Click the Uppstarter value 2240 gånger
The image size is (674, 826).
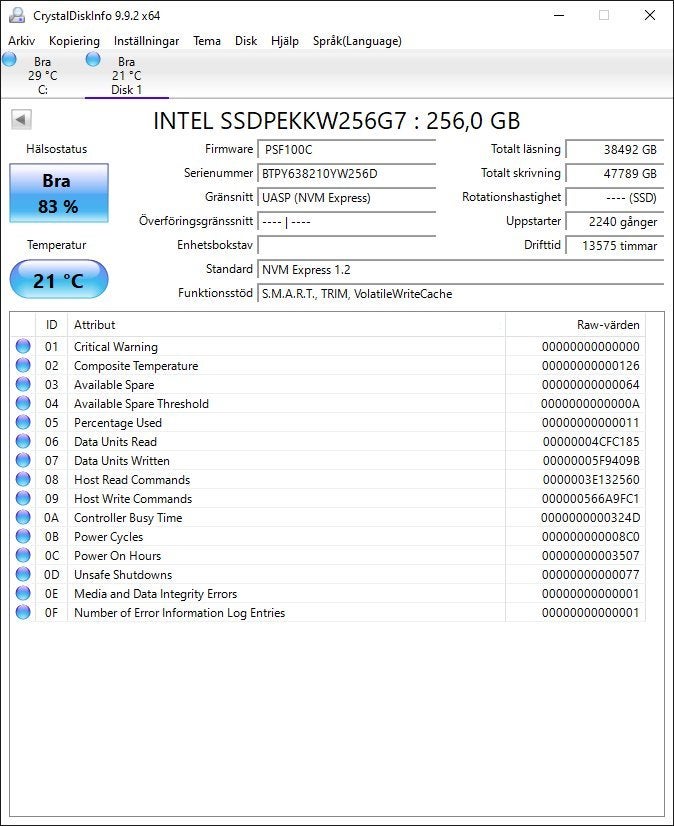(x=614, y=222)
